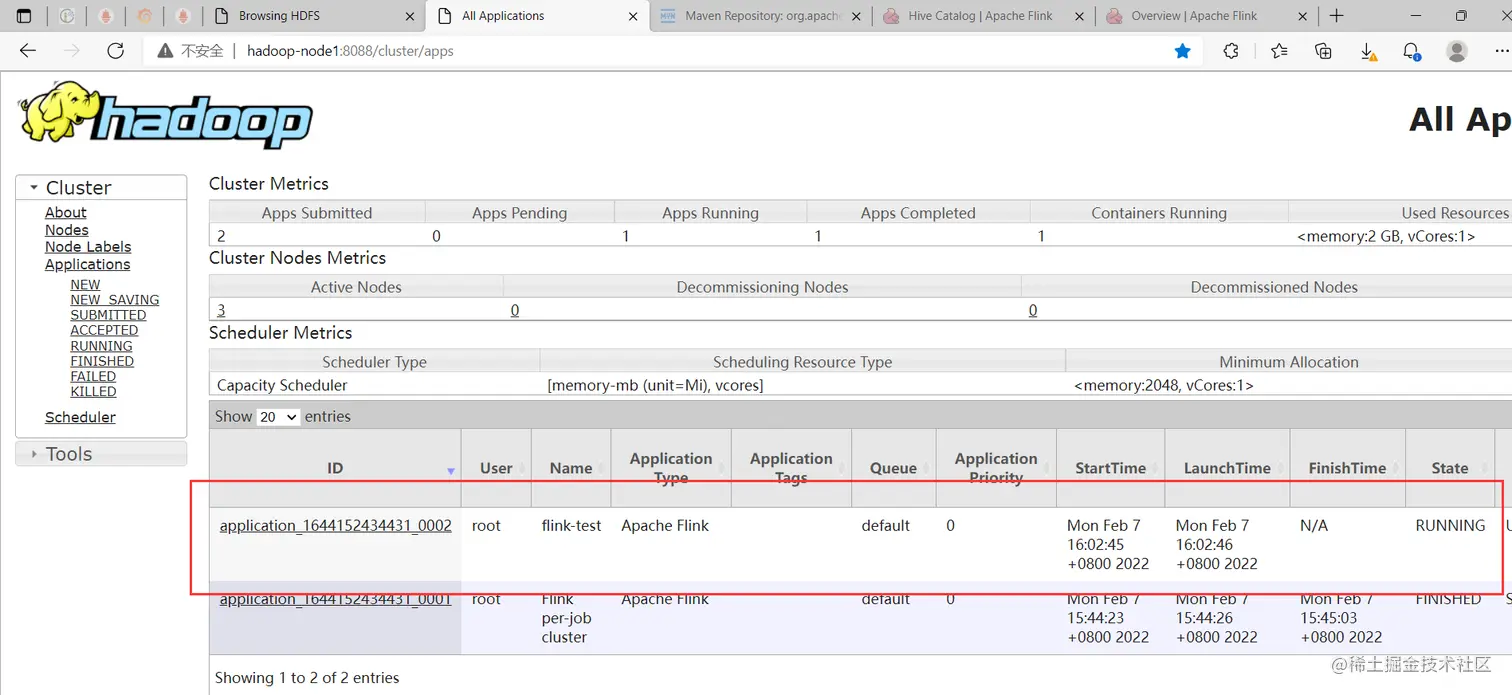1512x695 pixels.
Task: Sort by State column header
Action: (x=1450, y=468)
